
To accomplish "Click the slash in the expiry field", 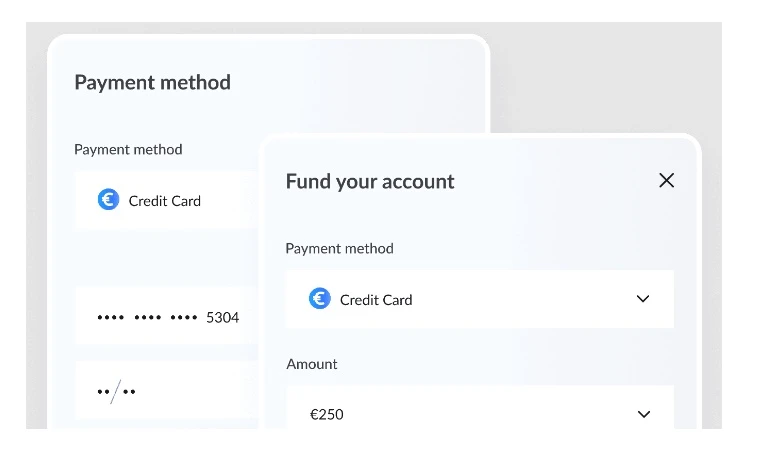I will [x=116, y=391].
